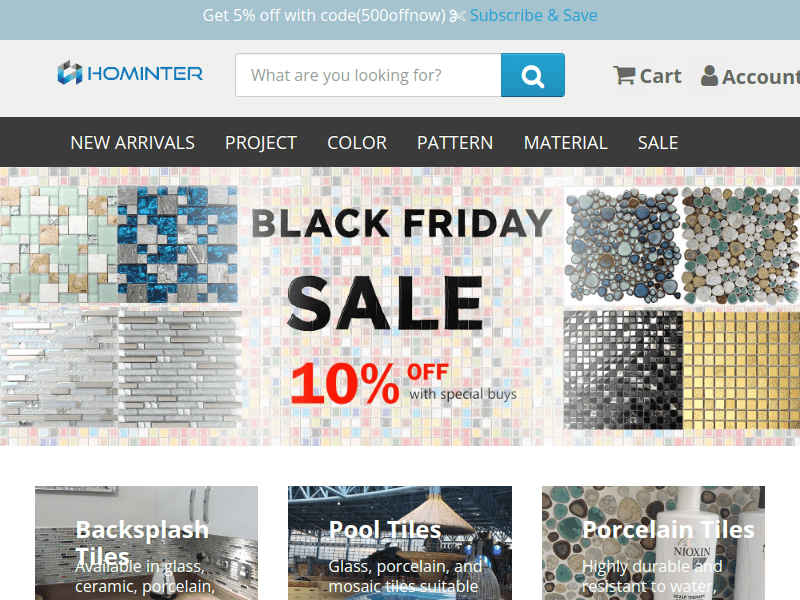Open the shopping cart icon

pyautogui.click(x=624, y=76)
